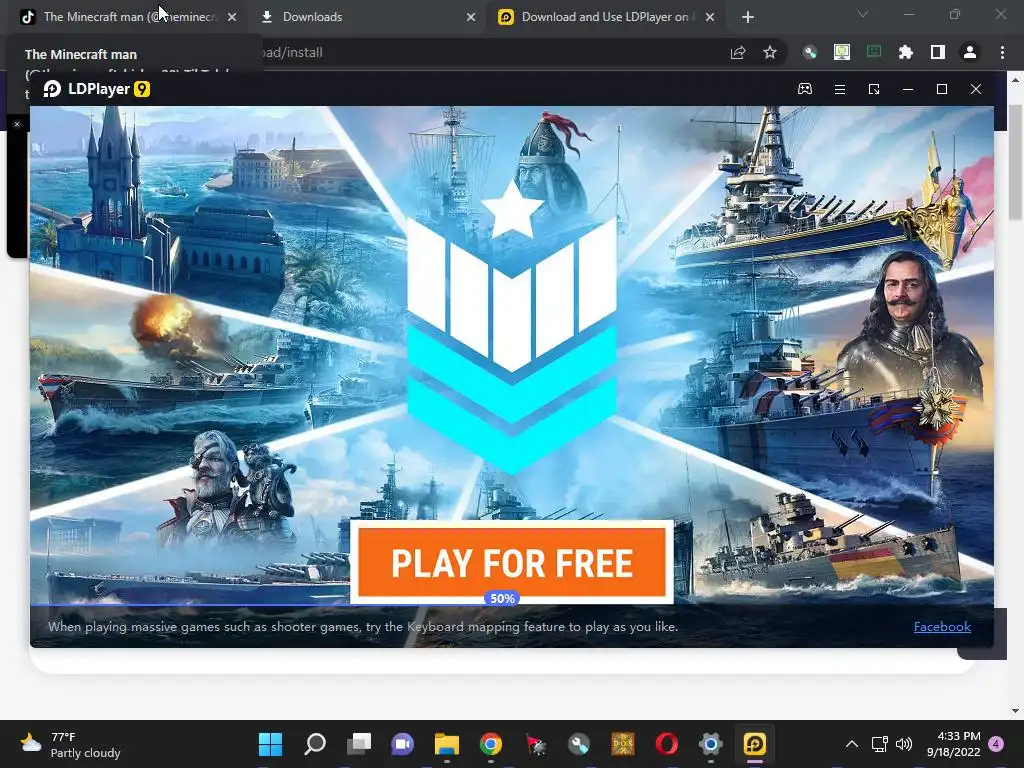Open the Settings gear on taskbar

tap(711, 744)
